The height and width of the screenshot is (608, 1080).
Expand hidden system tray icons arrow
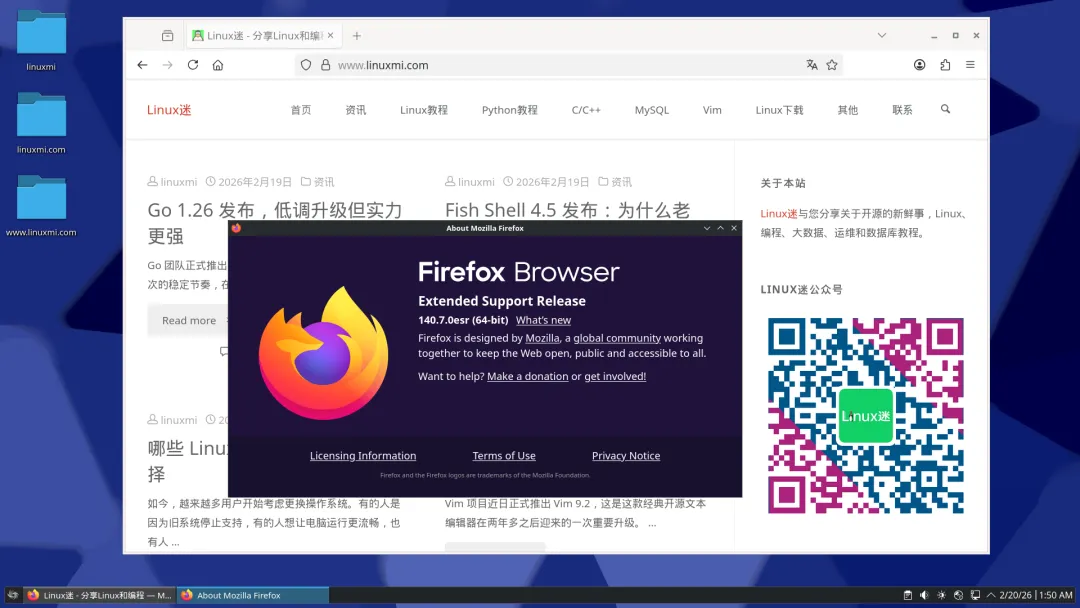tap(991, 595)
